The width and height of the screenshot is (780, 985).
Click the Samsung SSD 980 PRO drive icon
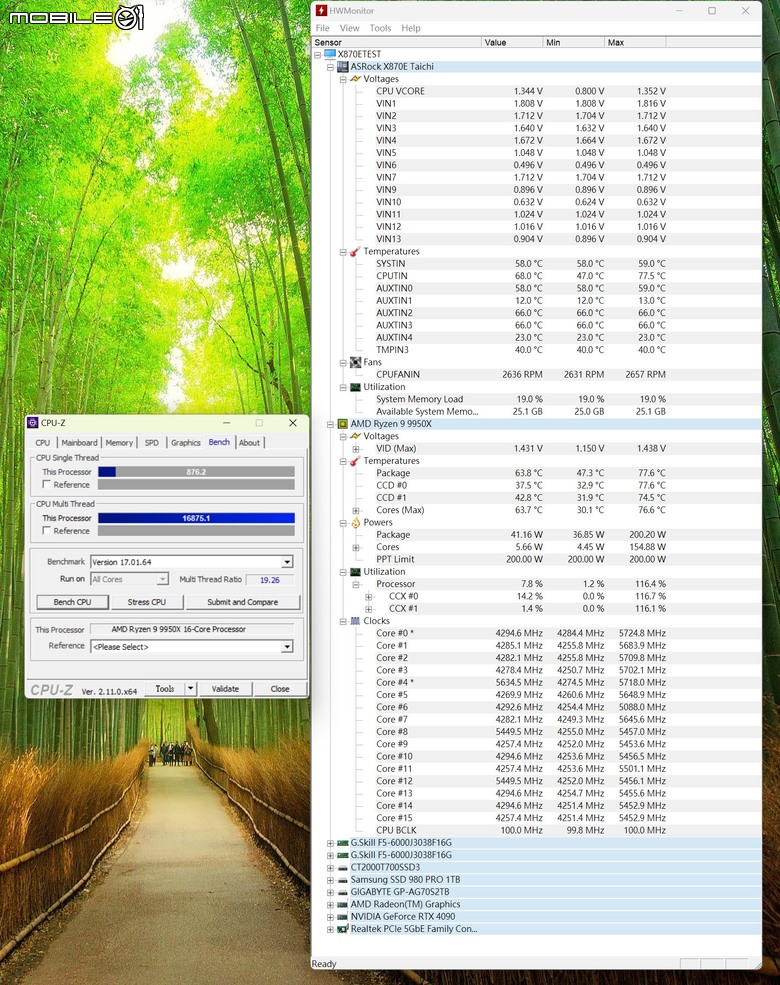[343, 880]
